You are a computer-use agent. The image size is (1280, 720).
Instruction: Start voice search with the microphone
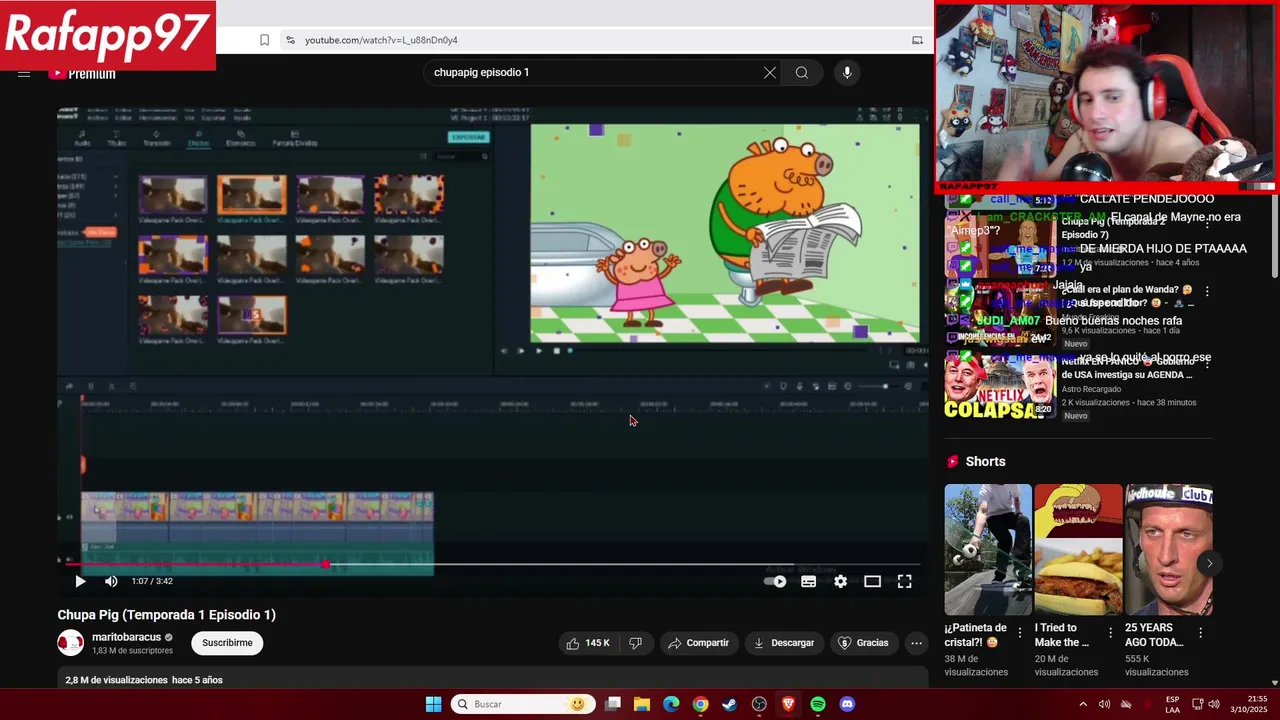[847, 72]
